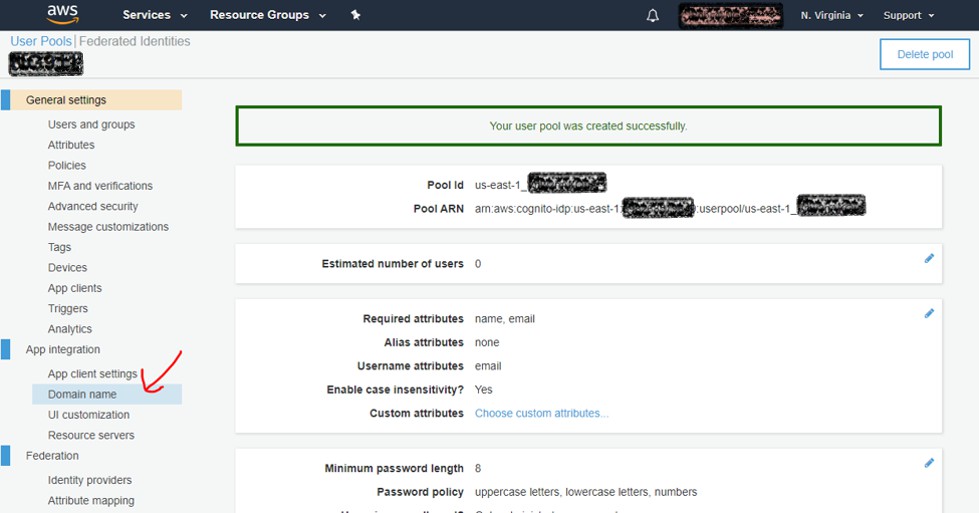The image size is (979, 513).
Task: Edit estimated number of users pencil icon
Action: pos(929,259)
